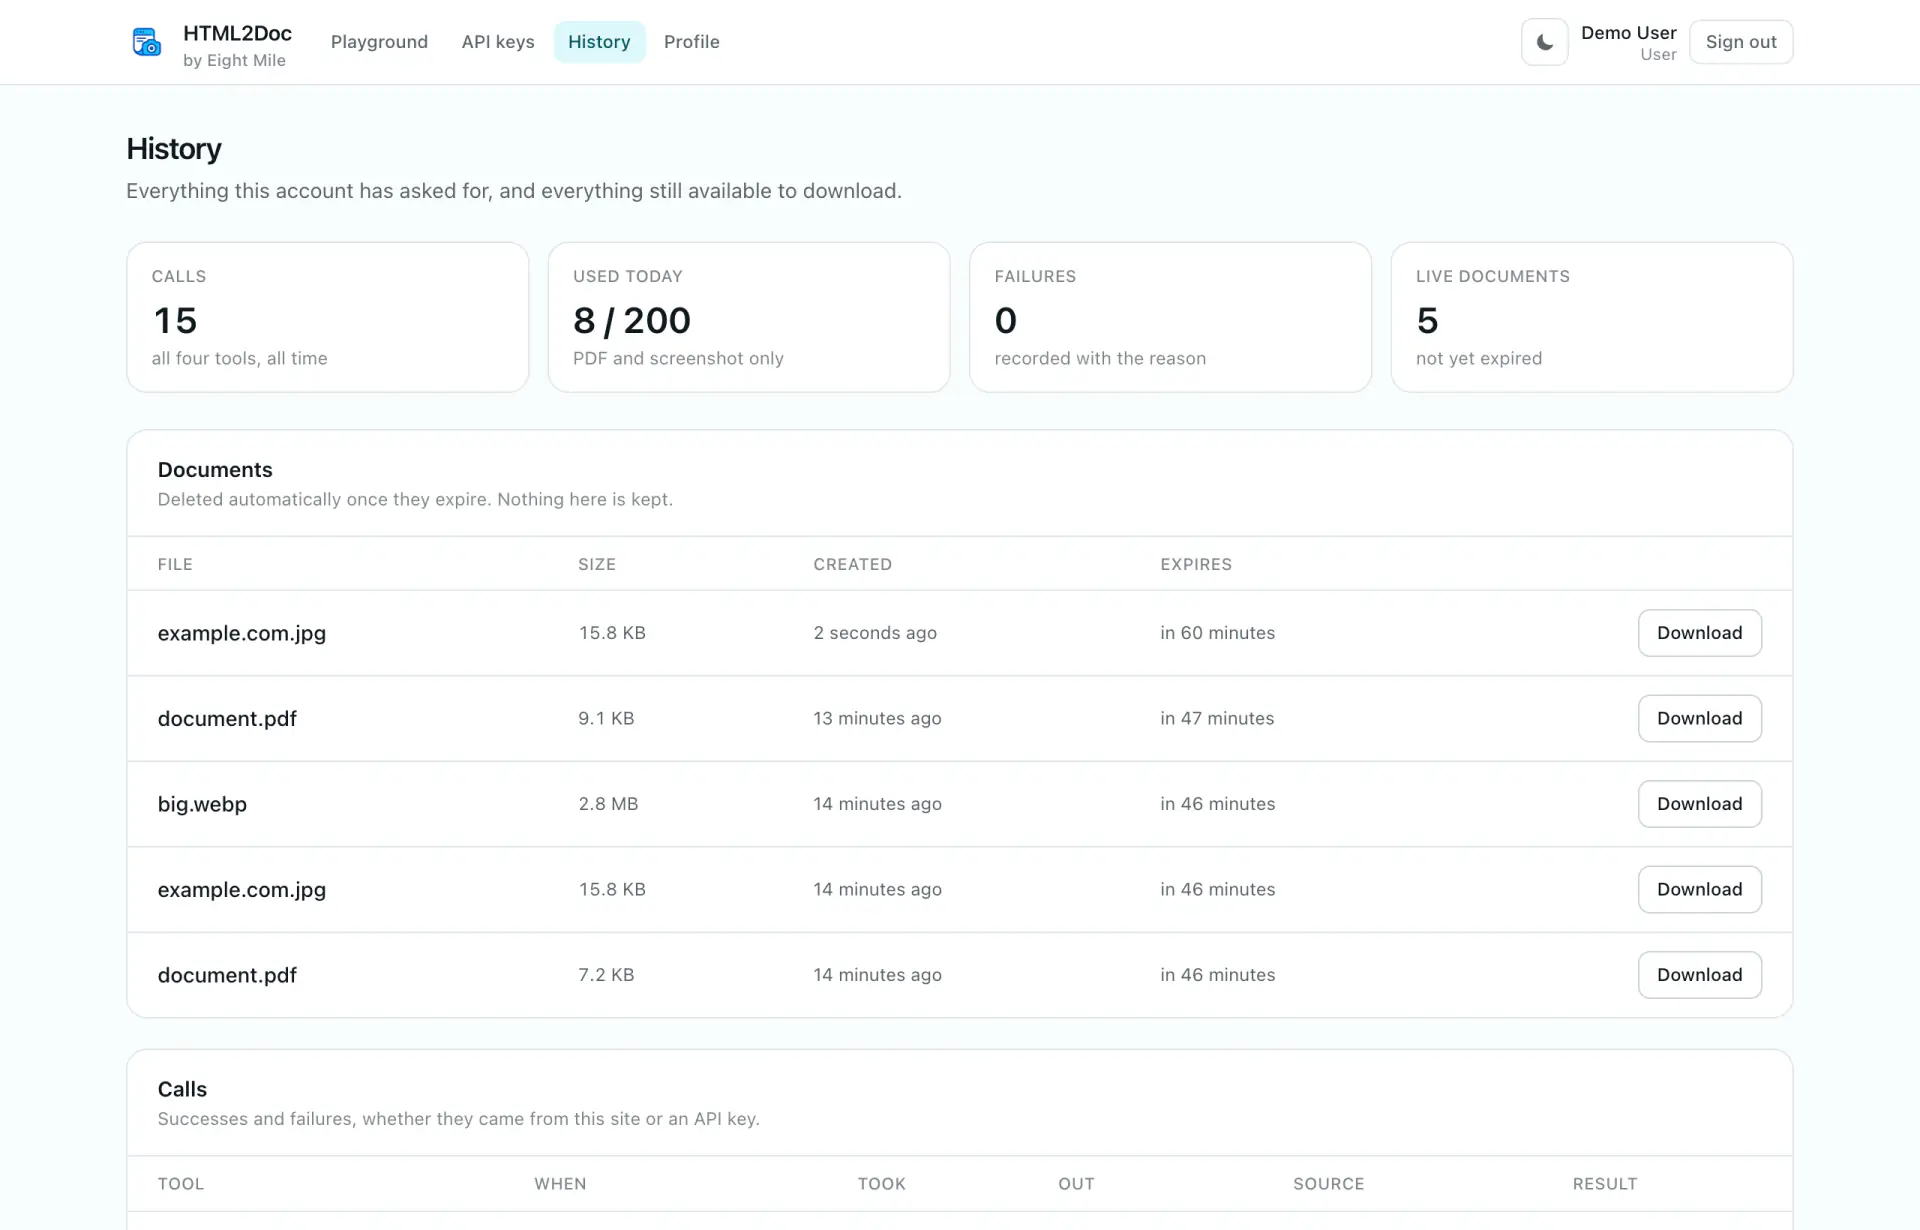The image size is (1920, 1230).
Task: Click the CREATED column header
Action: 852,564
